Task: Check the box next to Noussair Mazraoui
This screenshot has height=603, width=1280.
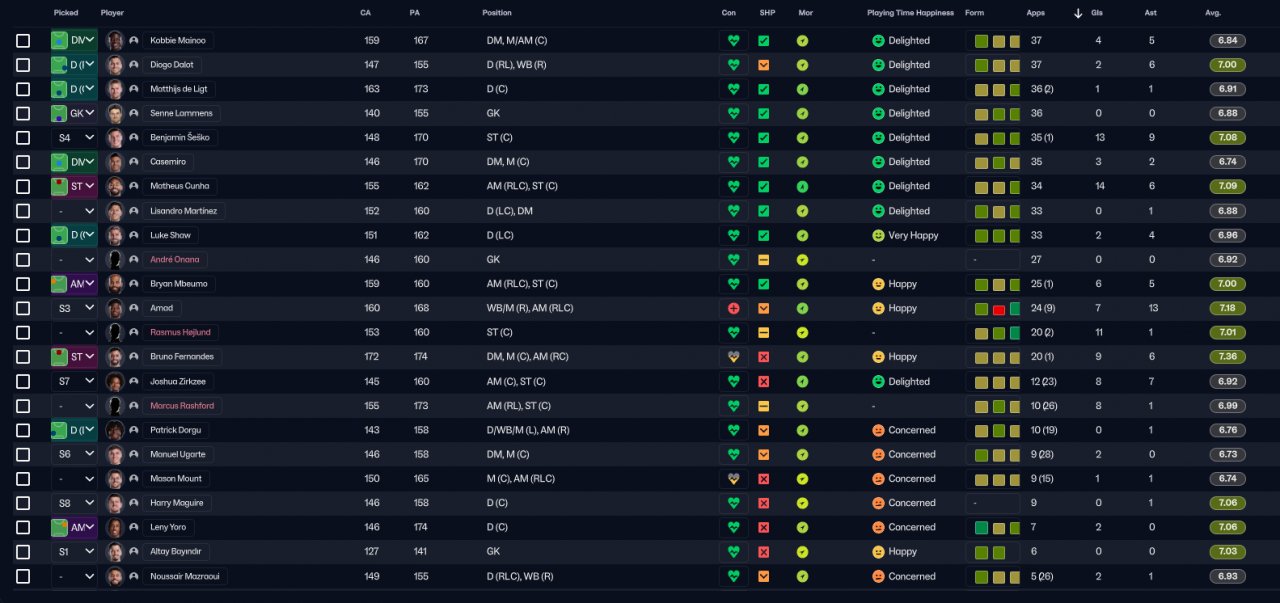Action: [23, 576]
